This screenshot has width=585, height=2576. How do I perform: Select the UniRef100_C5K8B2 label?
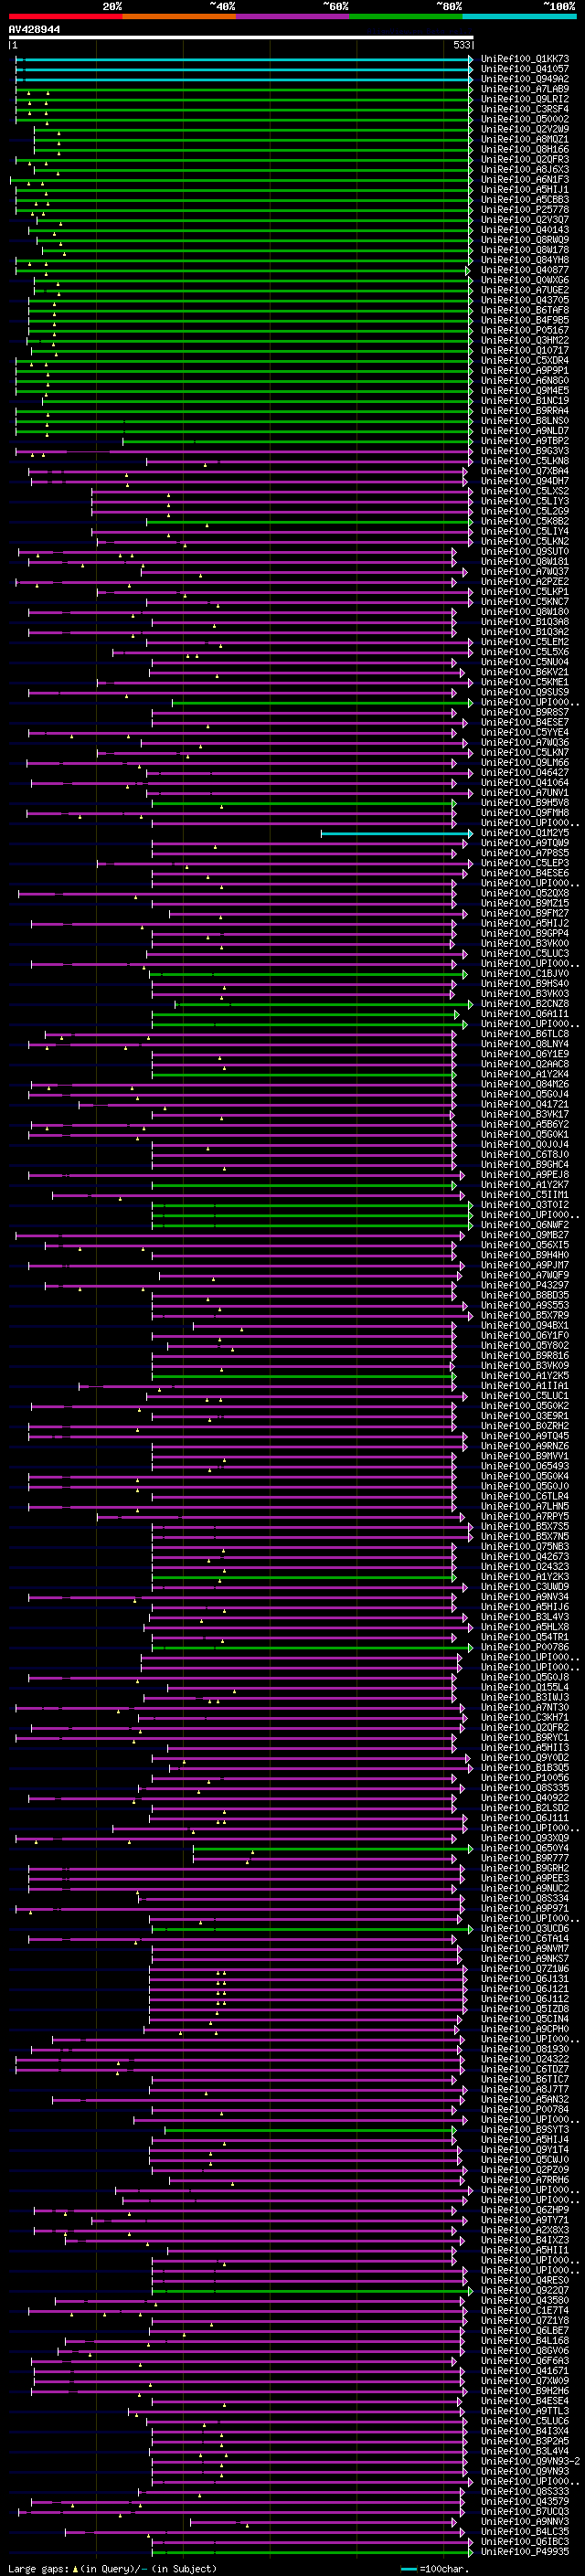point(525,521)
